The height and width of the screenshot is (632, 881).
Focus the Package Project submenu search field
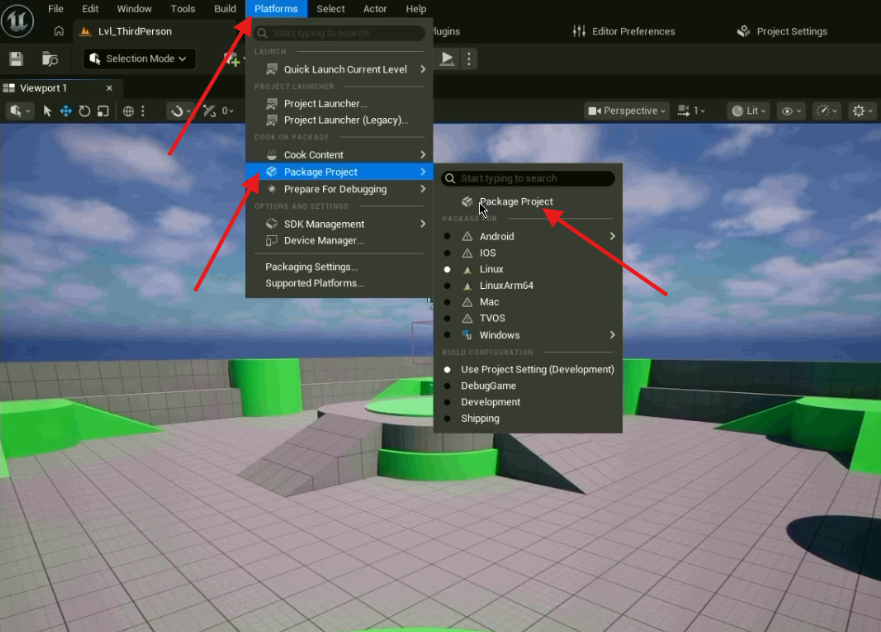click(528, 179)
